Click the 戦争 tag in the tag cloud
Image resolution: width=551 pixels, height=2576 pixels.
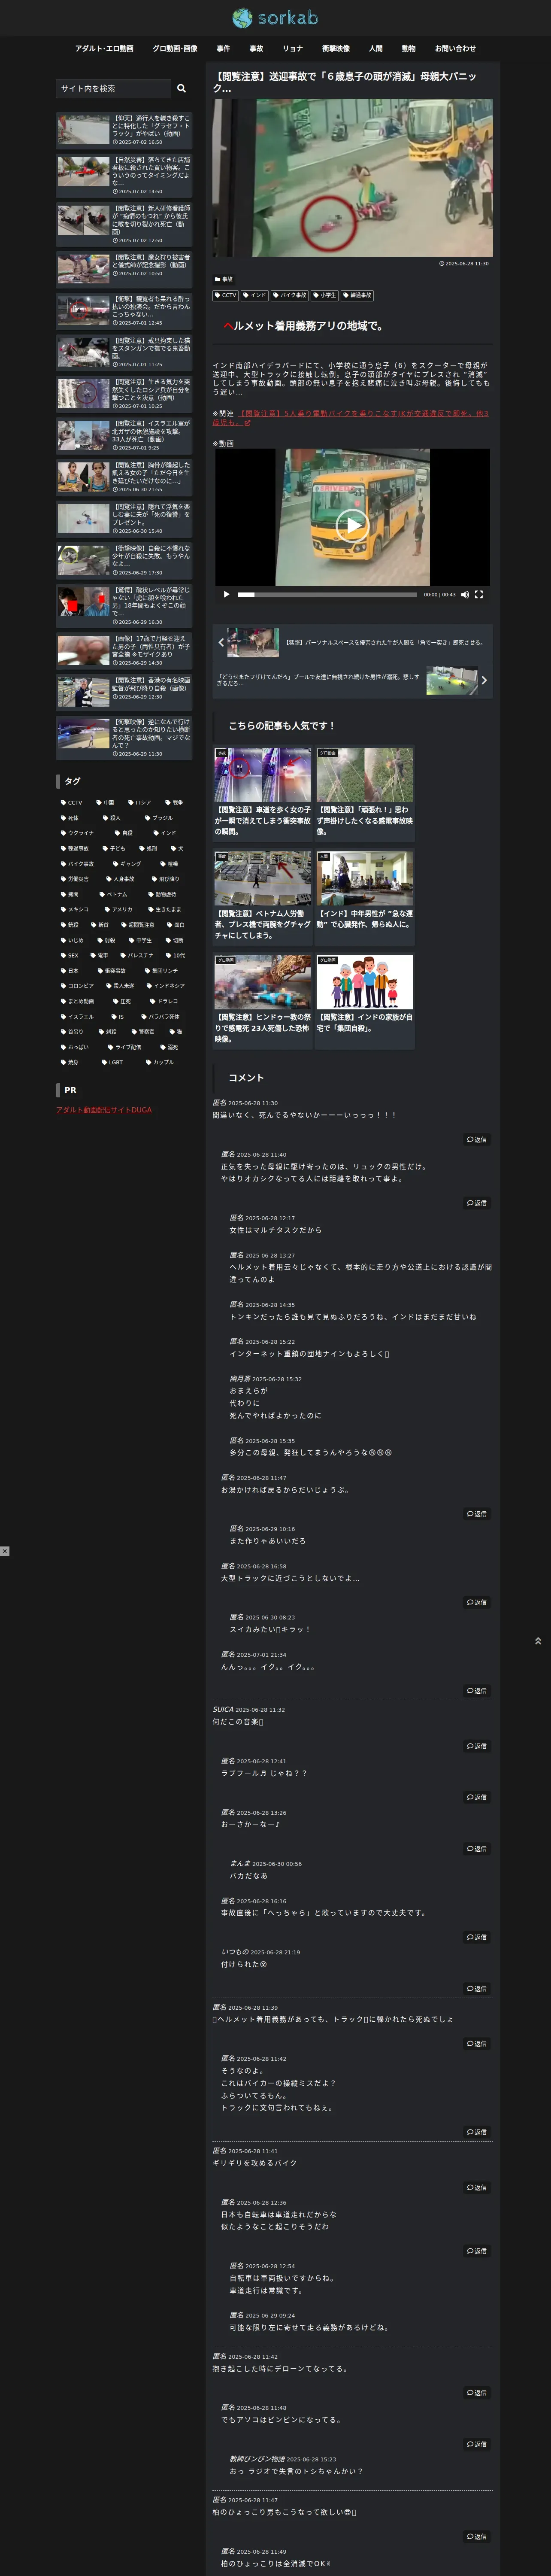173,802
